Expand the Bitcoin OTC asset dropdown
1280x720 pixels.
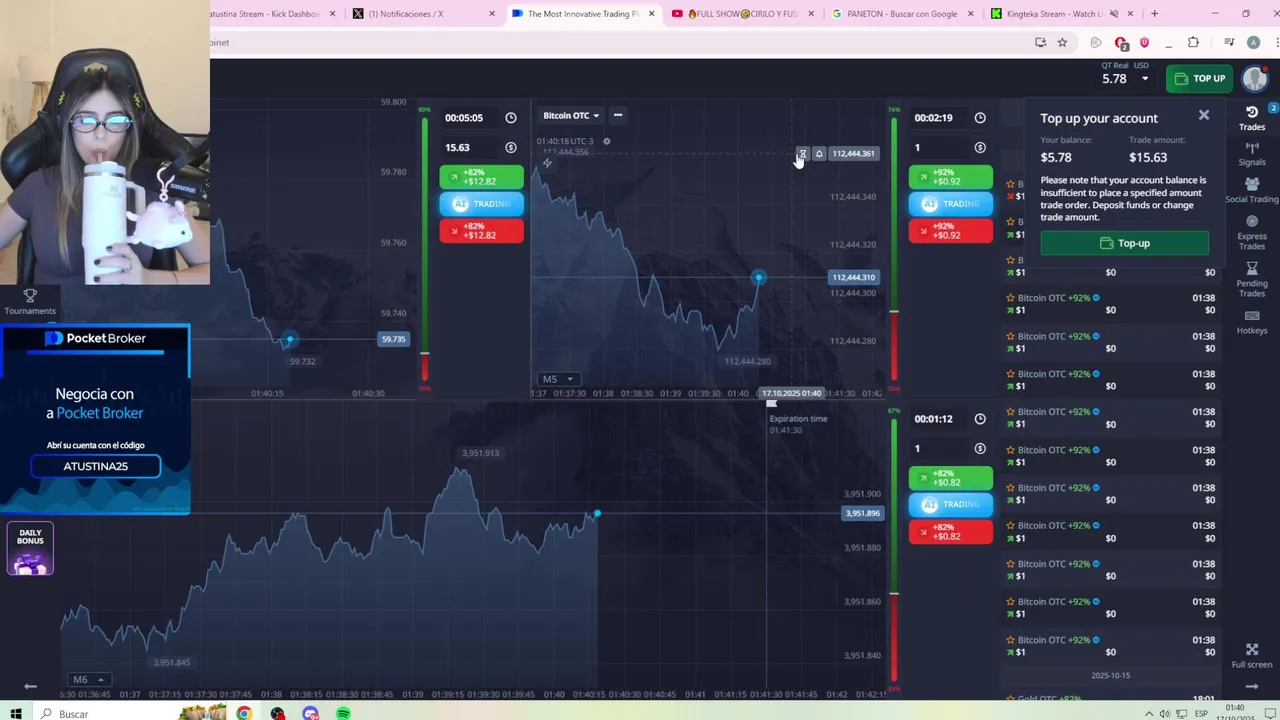click(571, 115)
